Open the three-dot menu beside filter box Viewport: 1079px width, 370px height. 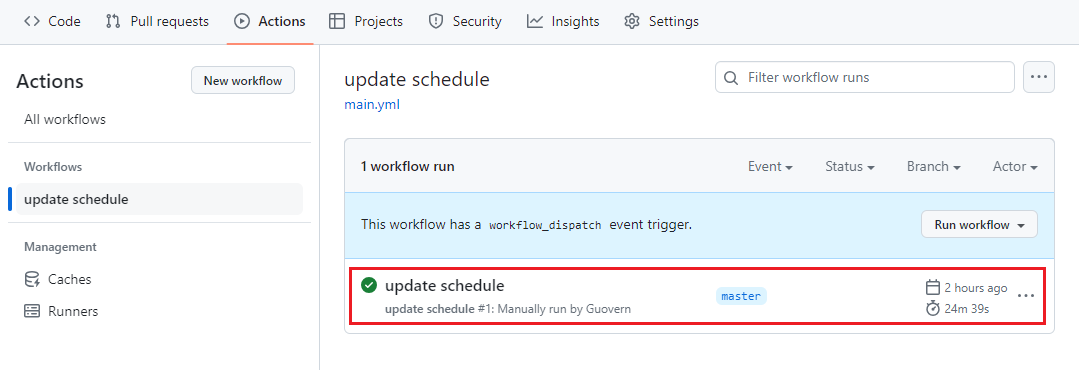1039,77
